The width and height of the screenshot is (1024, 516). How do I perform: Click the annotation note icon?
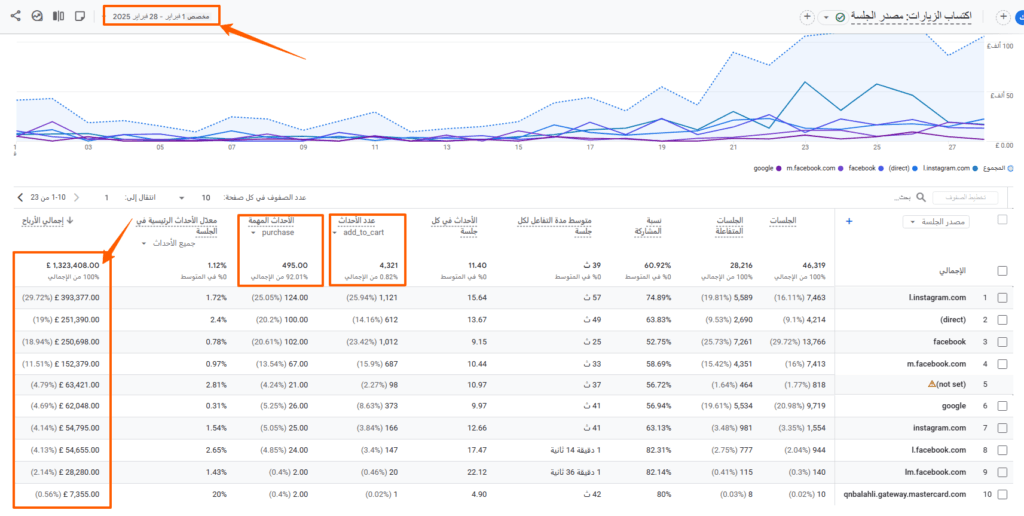coord(80,16)
